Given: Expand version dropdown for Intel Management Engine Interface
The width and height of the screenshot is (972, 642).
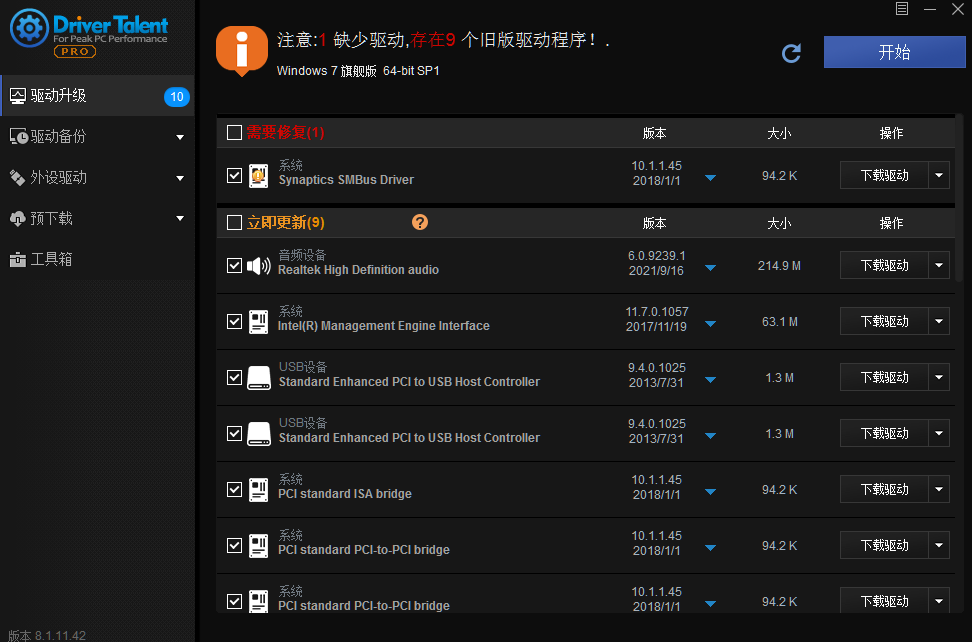Looking at the screenshot, I should coord(710,324).
